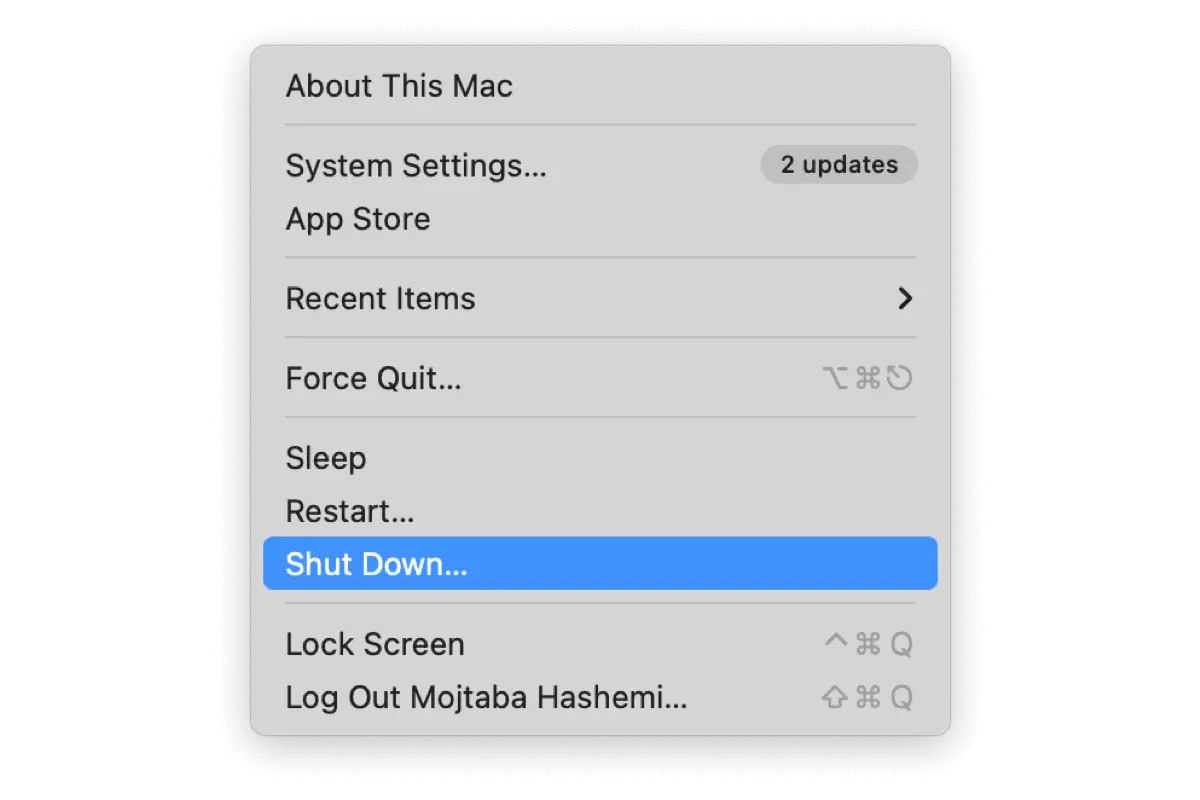
Task: Select Lock Screen
Action: [375, 645]
